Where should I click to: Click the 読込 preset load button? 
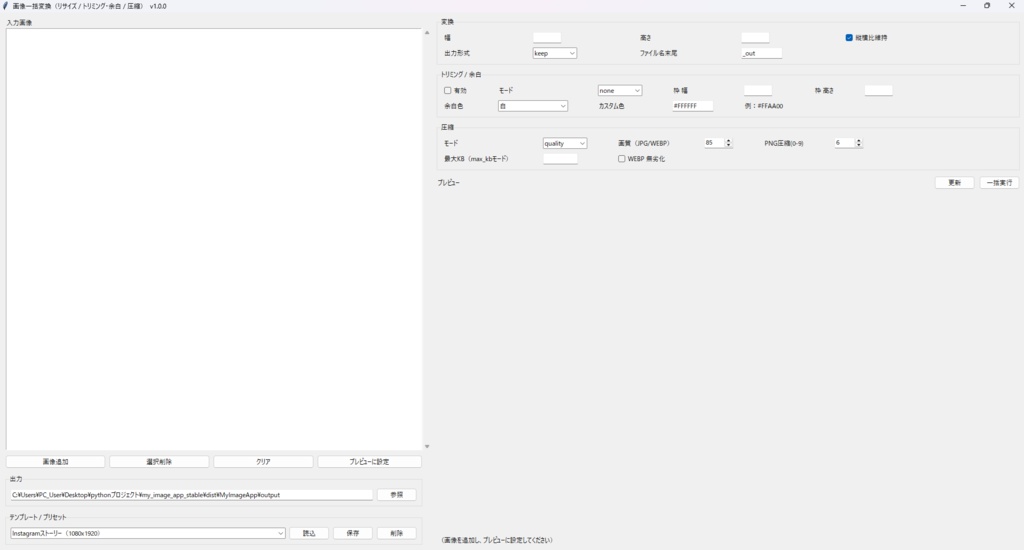[x=309, y=533]
